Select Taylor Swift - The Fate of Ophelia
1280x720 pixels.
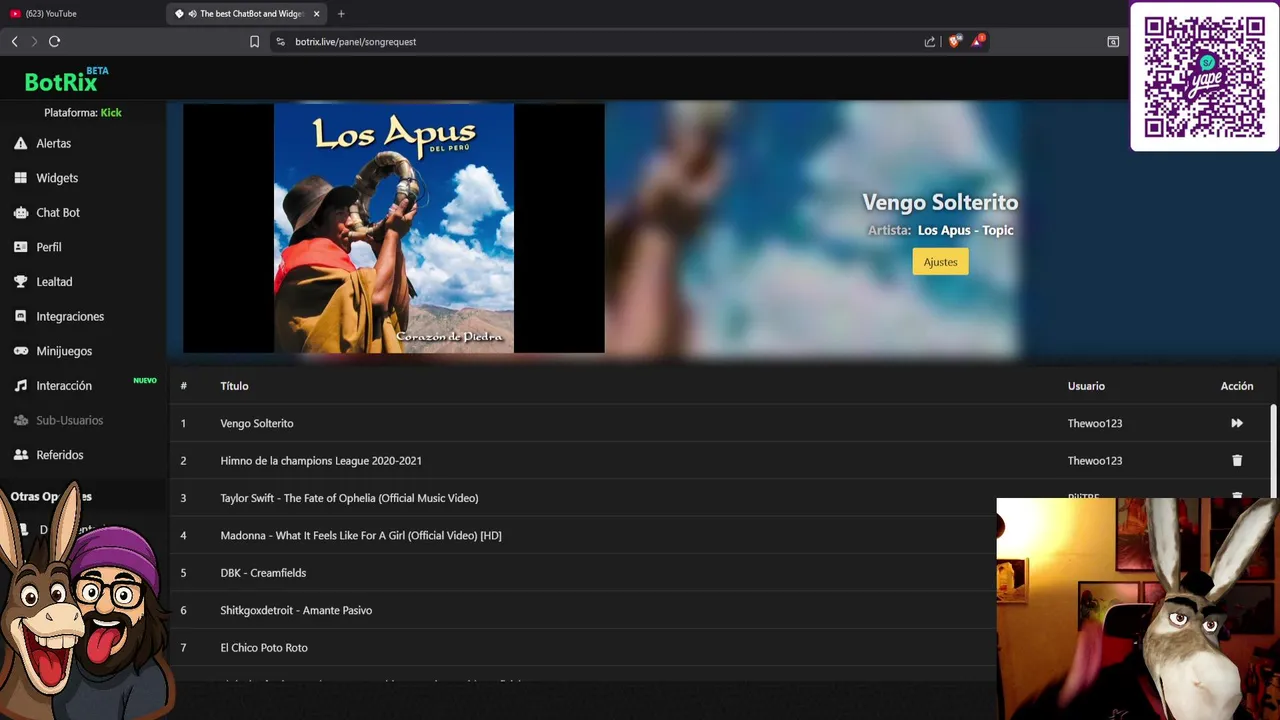(x=349, y=498)
